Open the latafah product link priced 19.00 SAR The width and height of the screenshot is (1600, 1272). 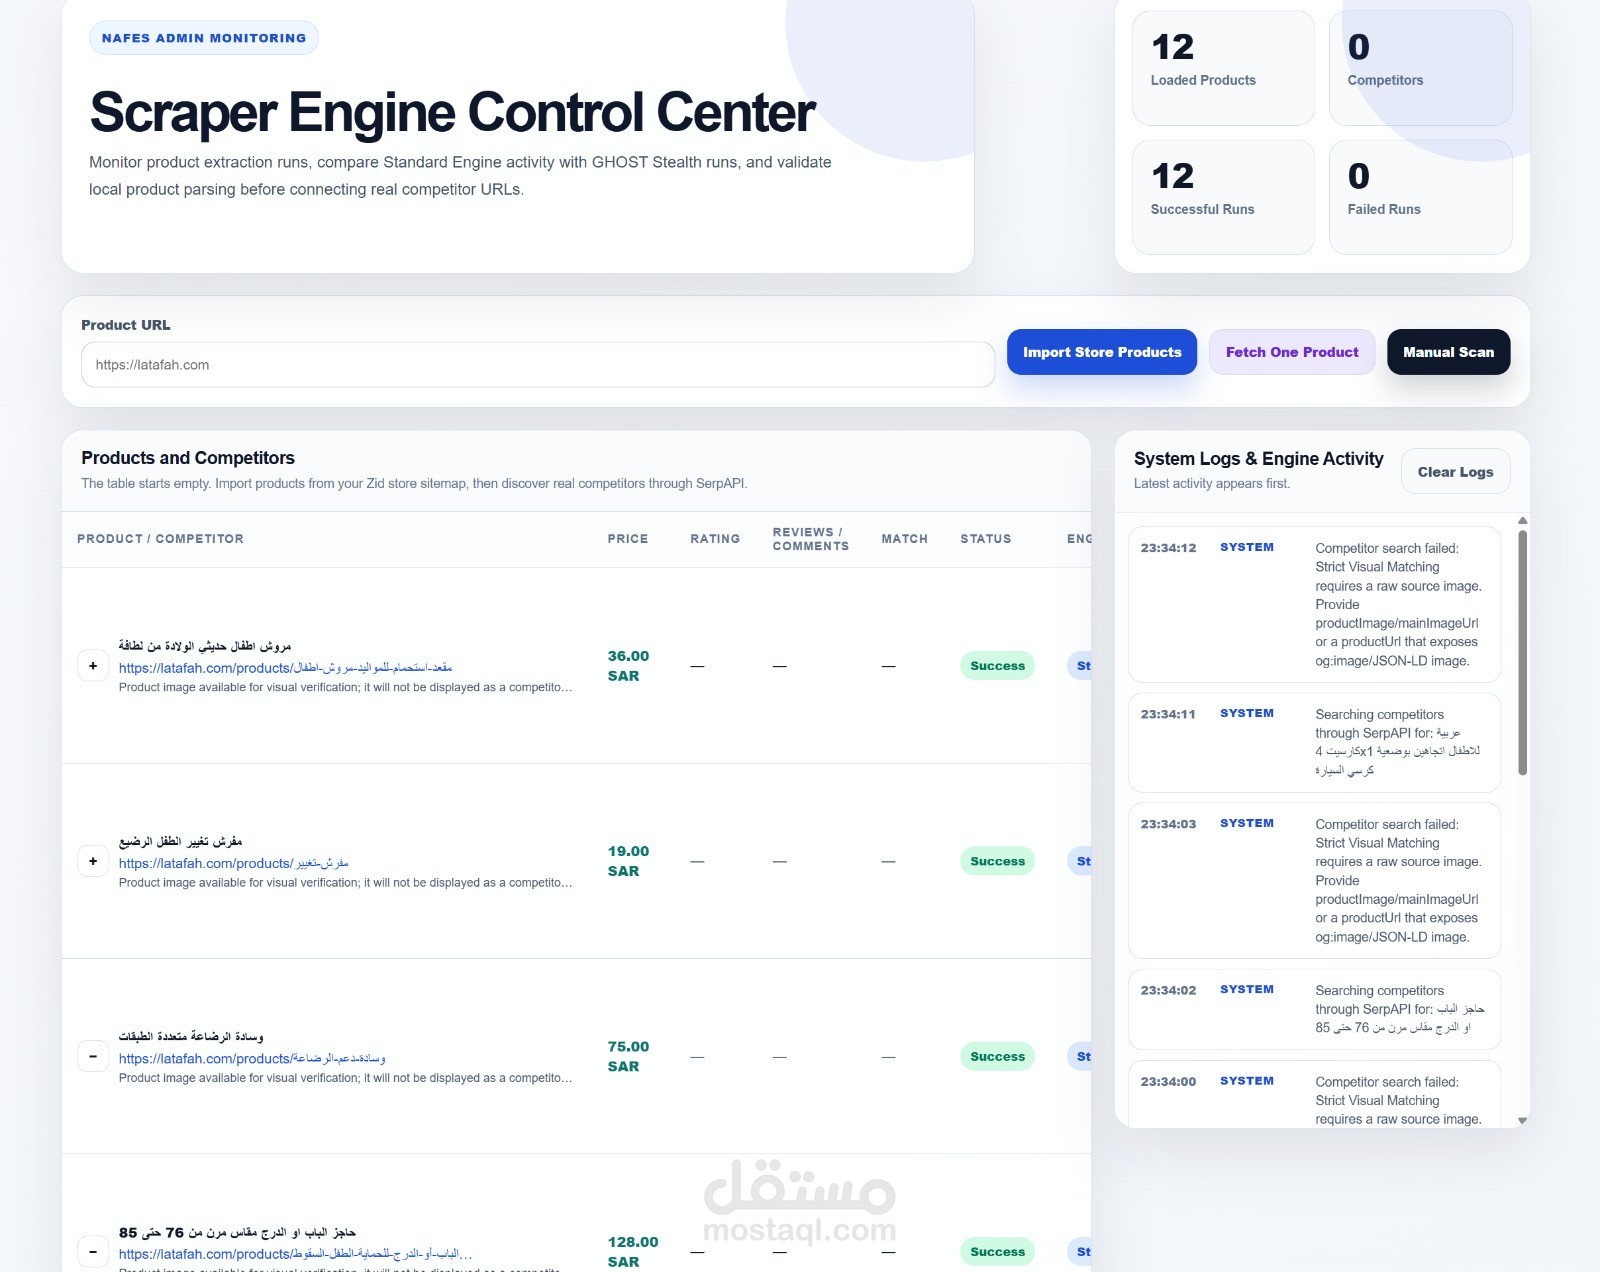pyautogui.click(x=233, y=863)
